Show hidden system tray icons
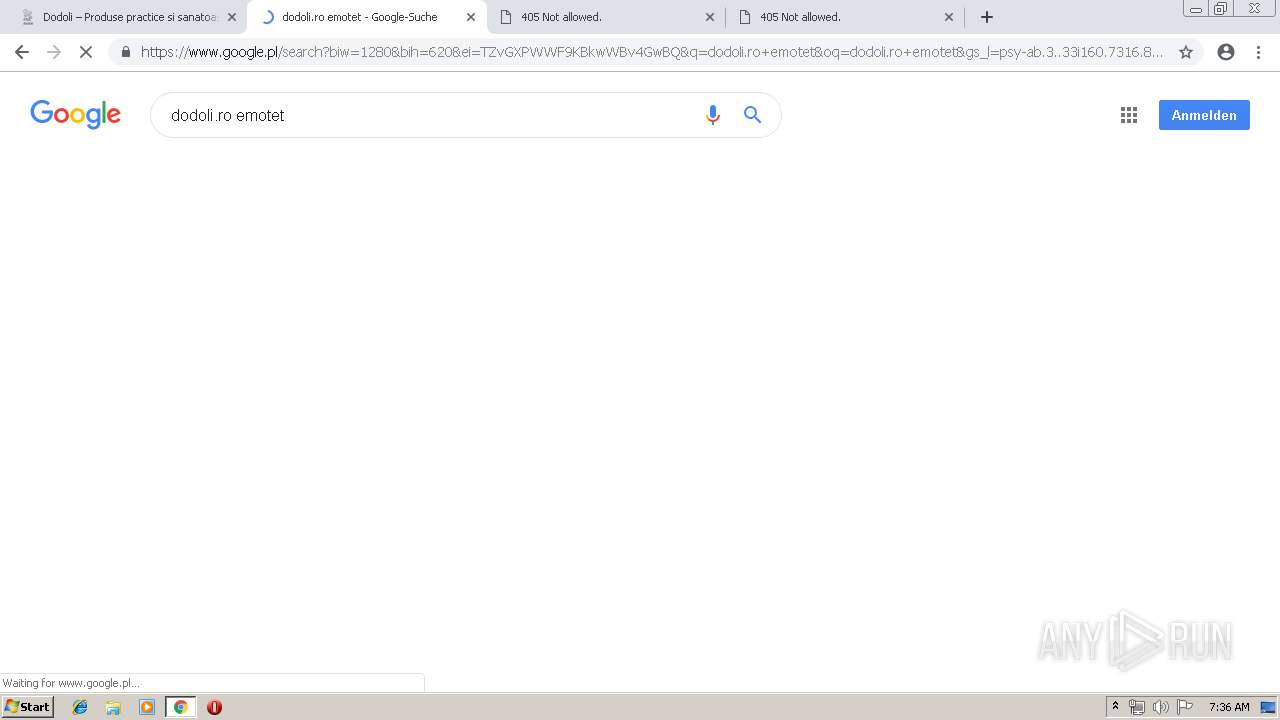The height and width of the screenshot is (720, 1280). [x=1115, y=707]
